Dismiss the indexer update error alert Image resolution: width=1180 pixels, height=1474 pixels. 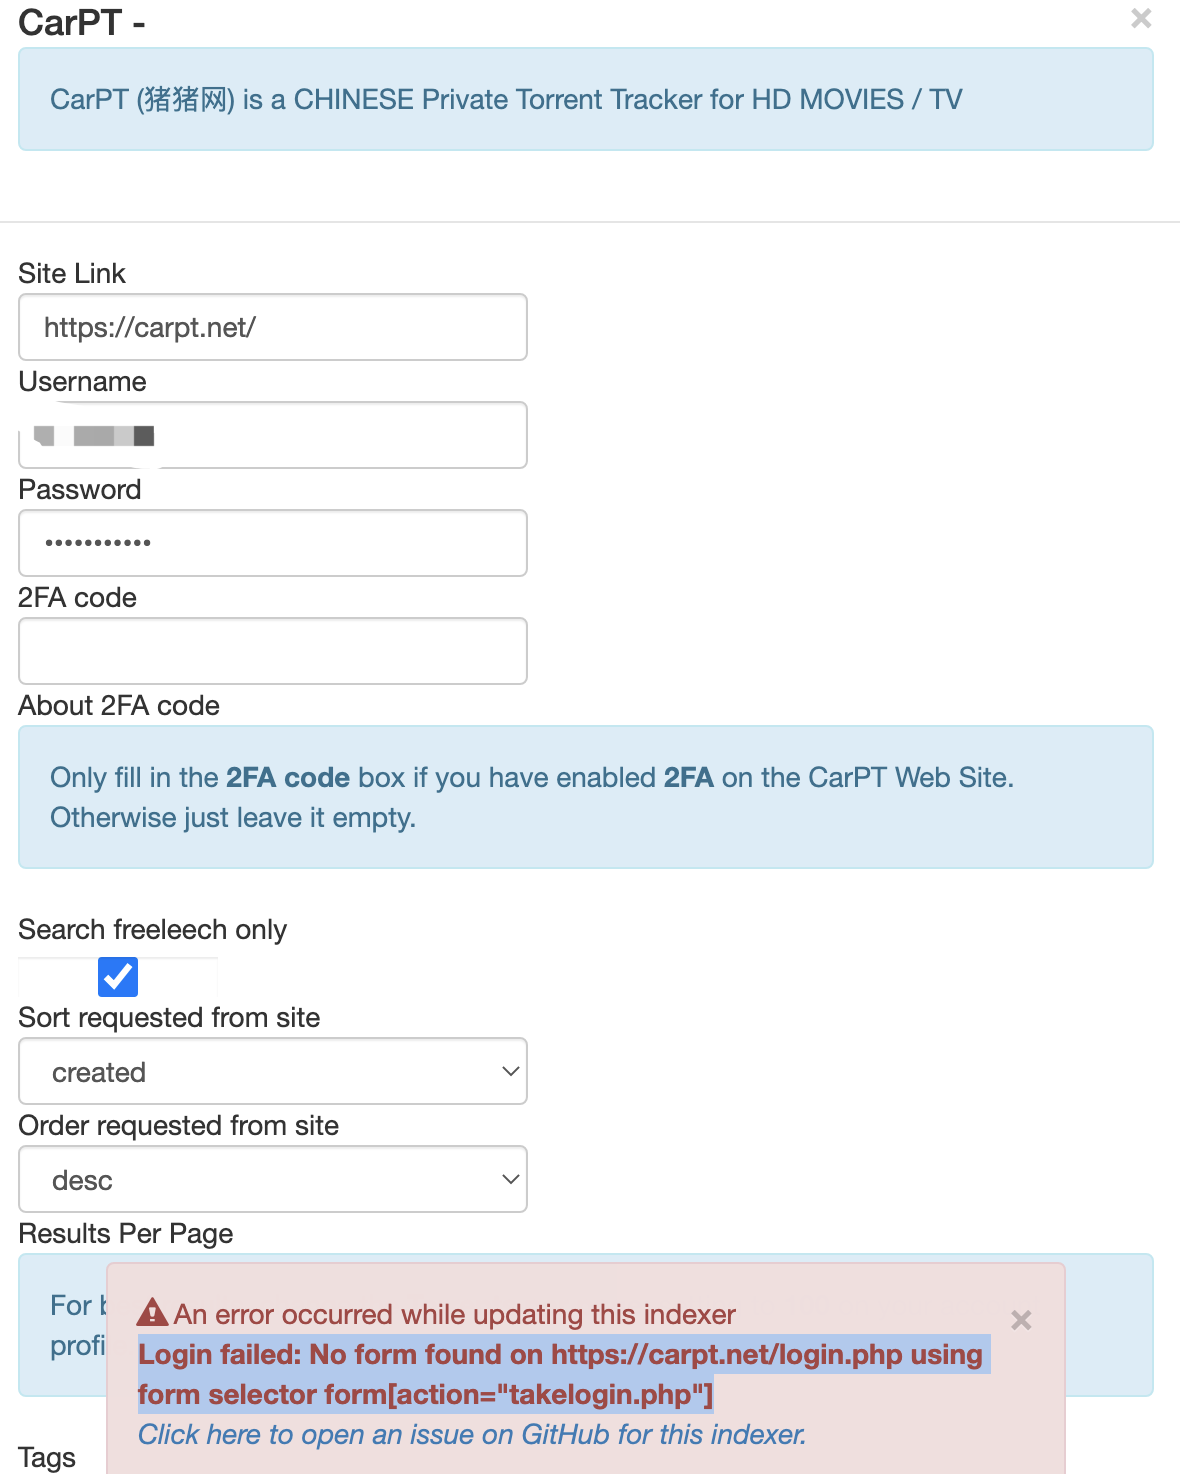(x=1020, y=1320)
